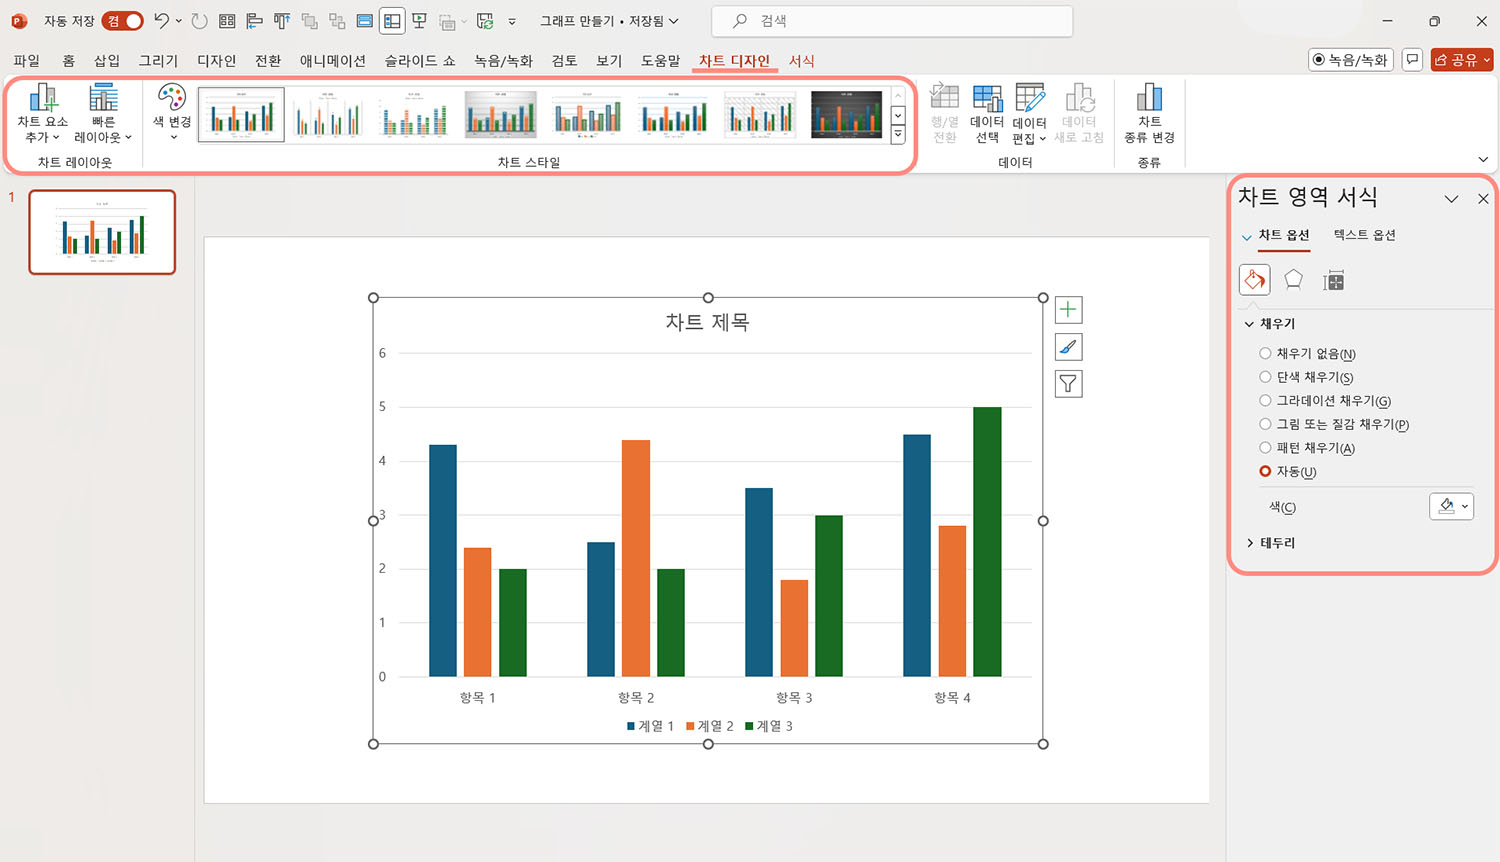Click the PowerPoint app logo icon

point(19,20)
